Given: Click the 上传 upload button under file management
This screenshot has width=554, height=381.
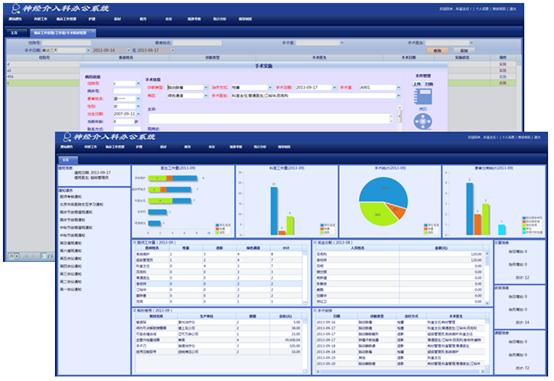Looking at the screenshot, I should 417,84.
